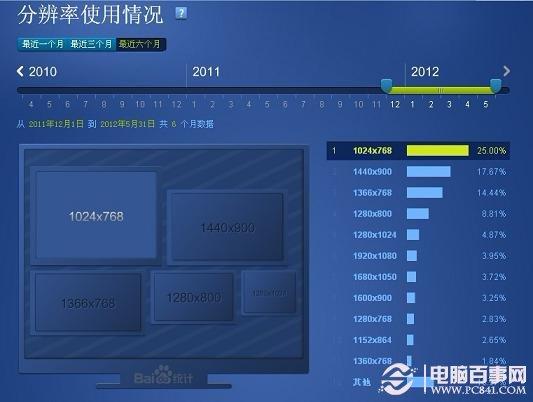Select the 1440x900 row in ranking list

[x=418, y=172]
